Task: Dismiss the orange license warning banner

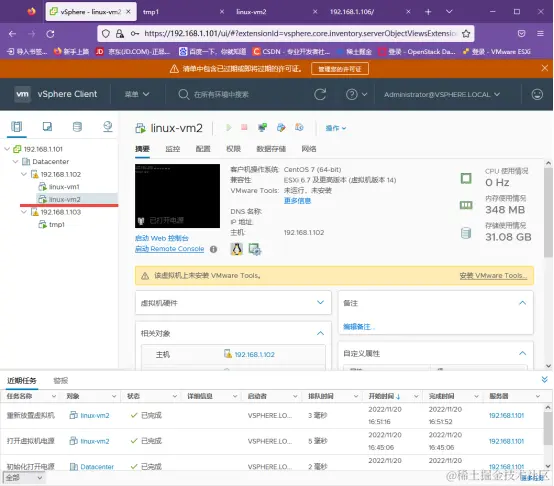Action: point(544,68)
